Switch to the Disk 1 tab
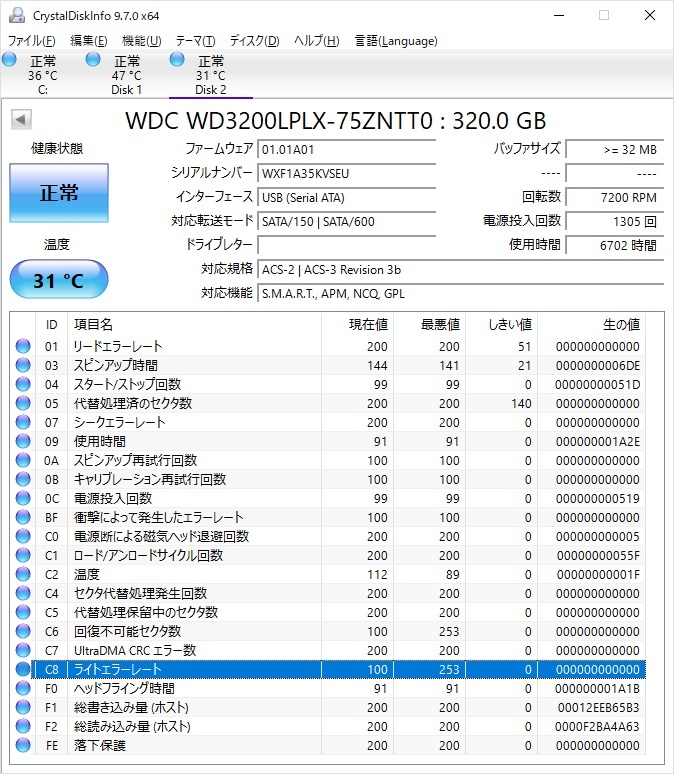This screenshot has width=674, height=774. coord(126,75)
